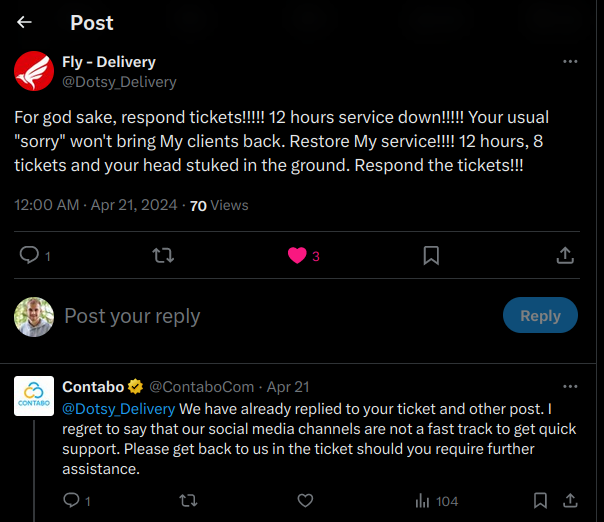Click the blue Reply button

[540, 315]
